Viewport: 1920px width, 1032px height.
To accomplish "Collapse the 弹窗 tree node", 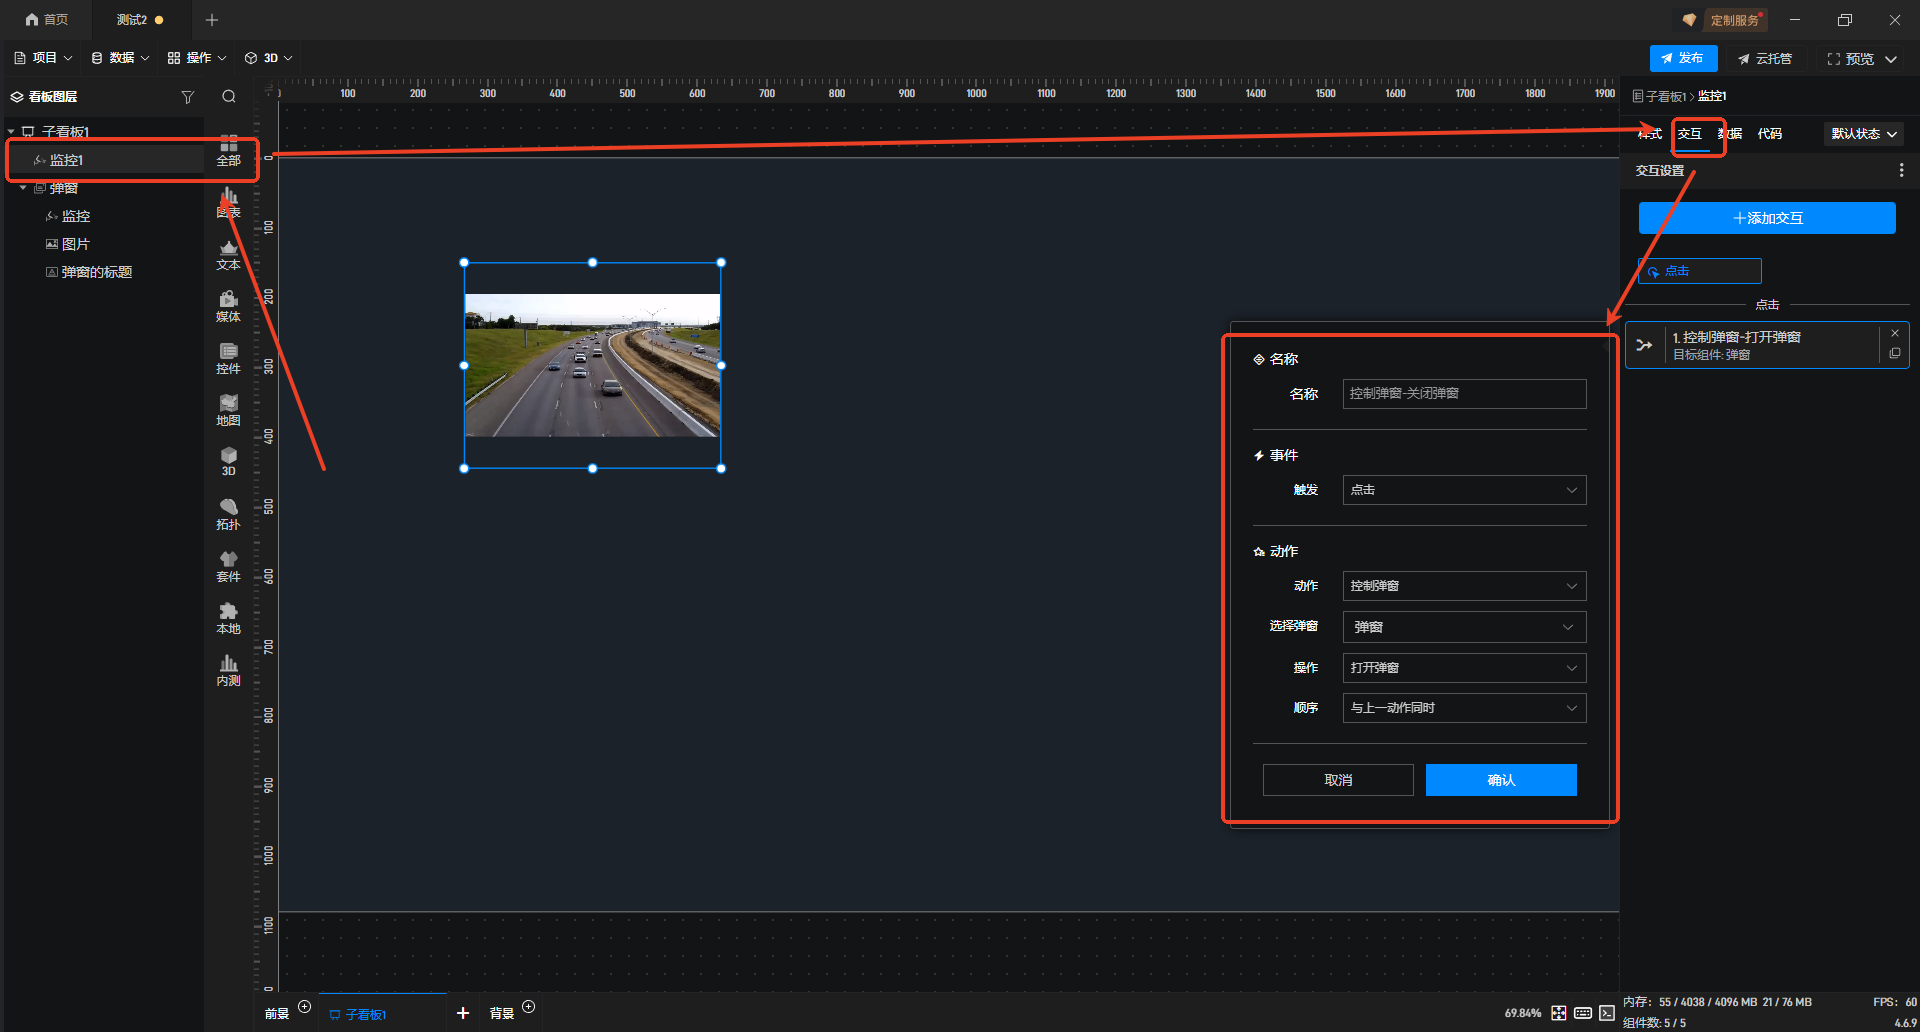I will (x=23, y=188).
